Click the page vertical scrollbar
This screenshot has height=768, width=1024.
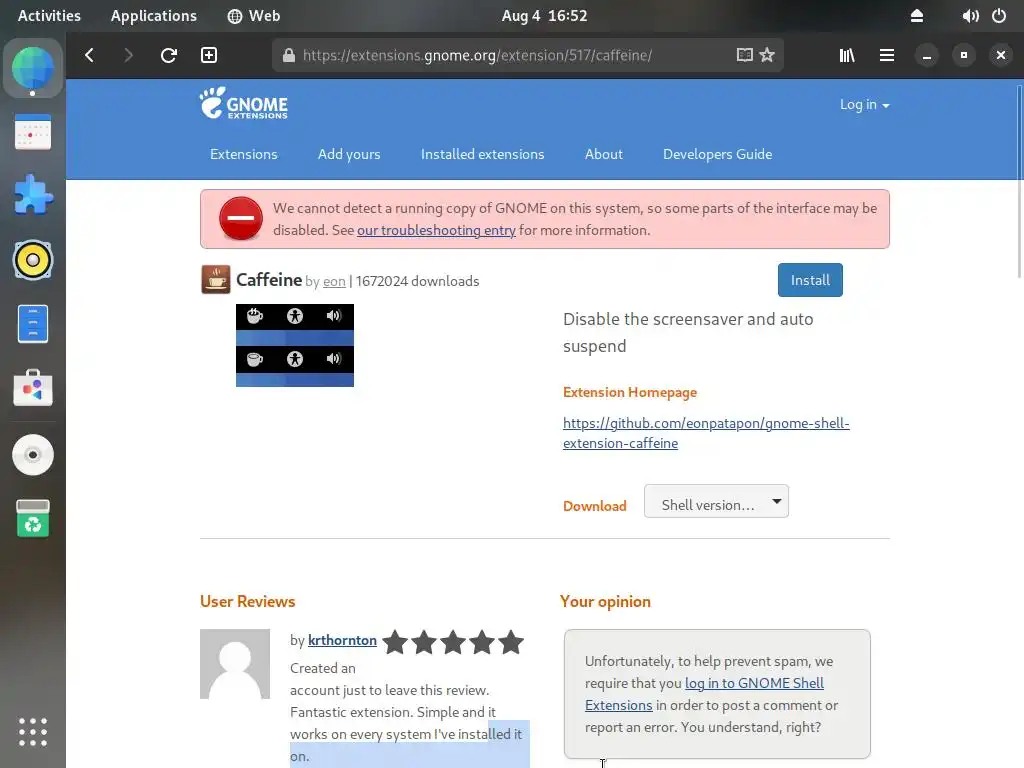[1019, 183]
